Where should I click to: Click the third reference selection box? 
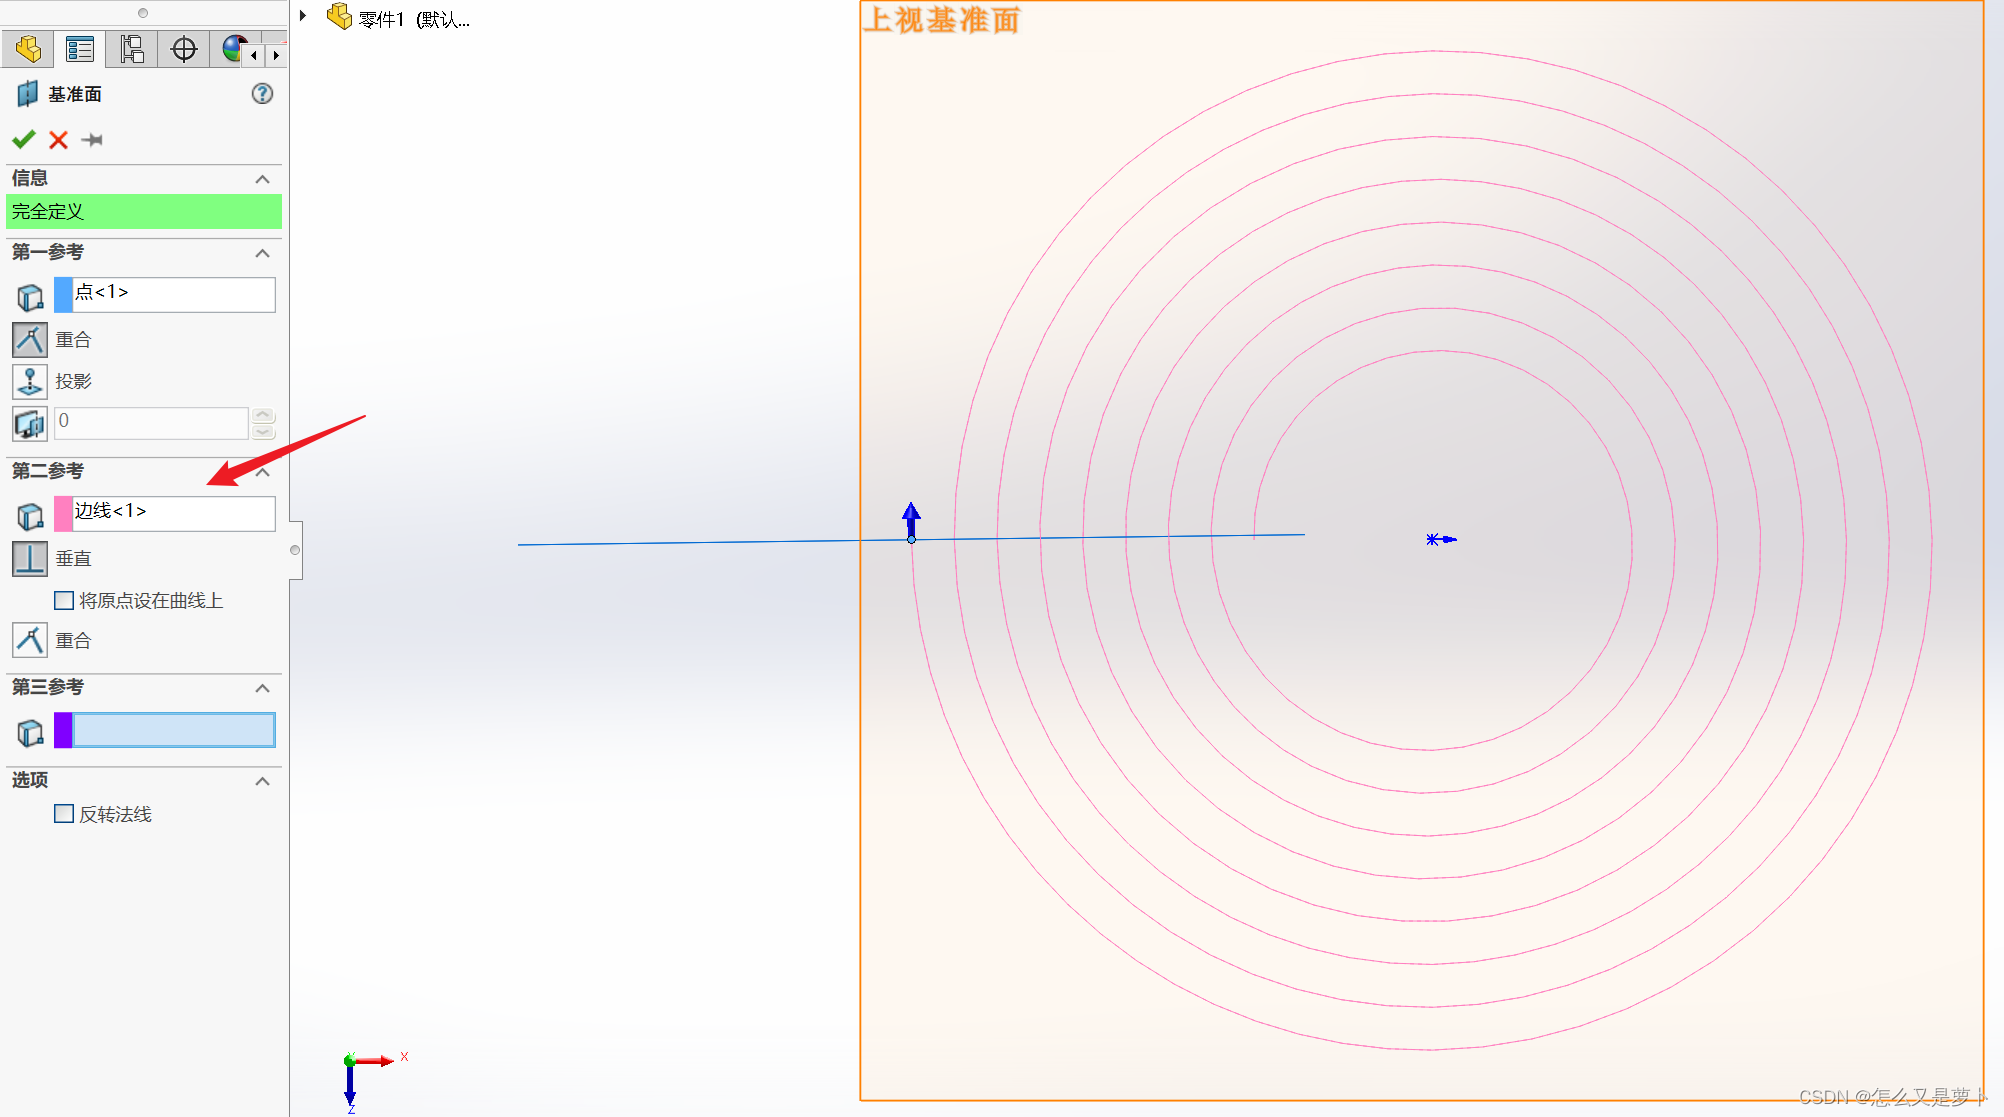pos(174,730)
